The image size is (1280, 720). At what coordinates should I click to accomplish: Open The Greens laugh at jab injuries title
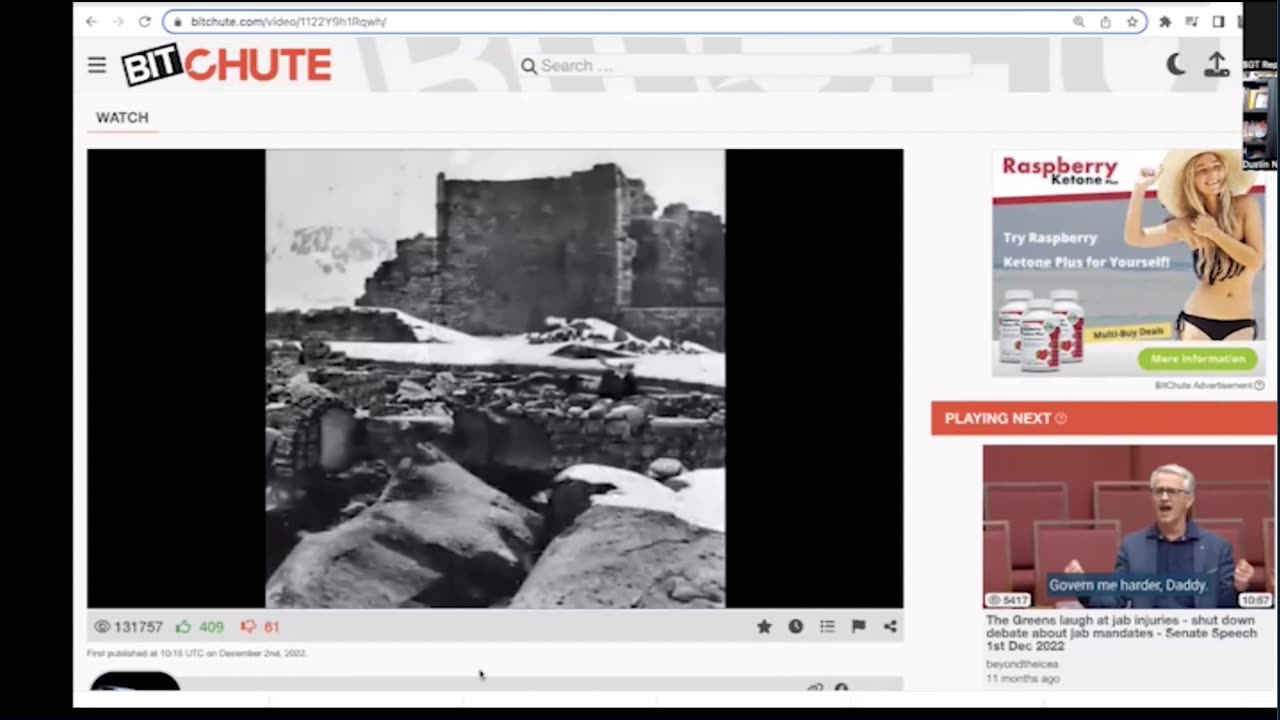(x=1121, y=634)
